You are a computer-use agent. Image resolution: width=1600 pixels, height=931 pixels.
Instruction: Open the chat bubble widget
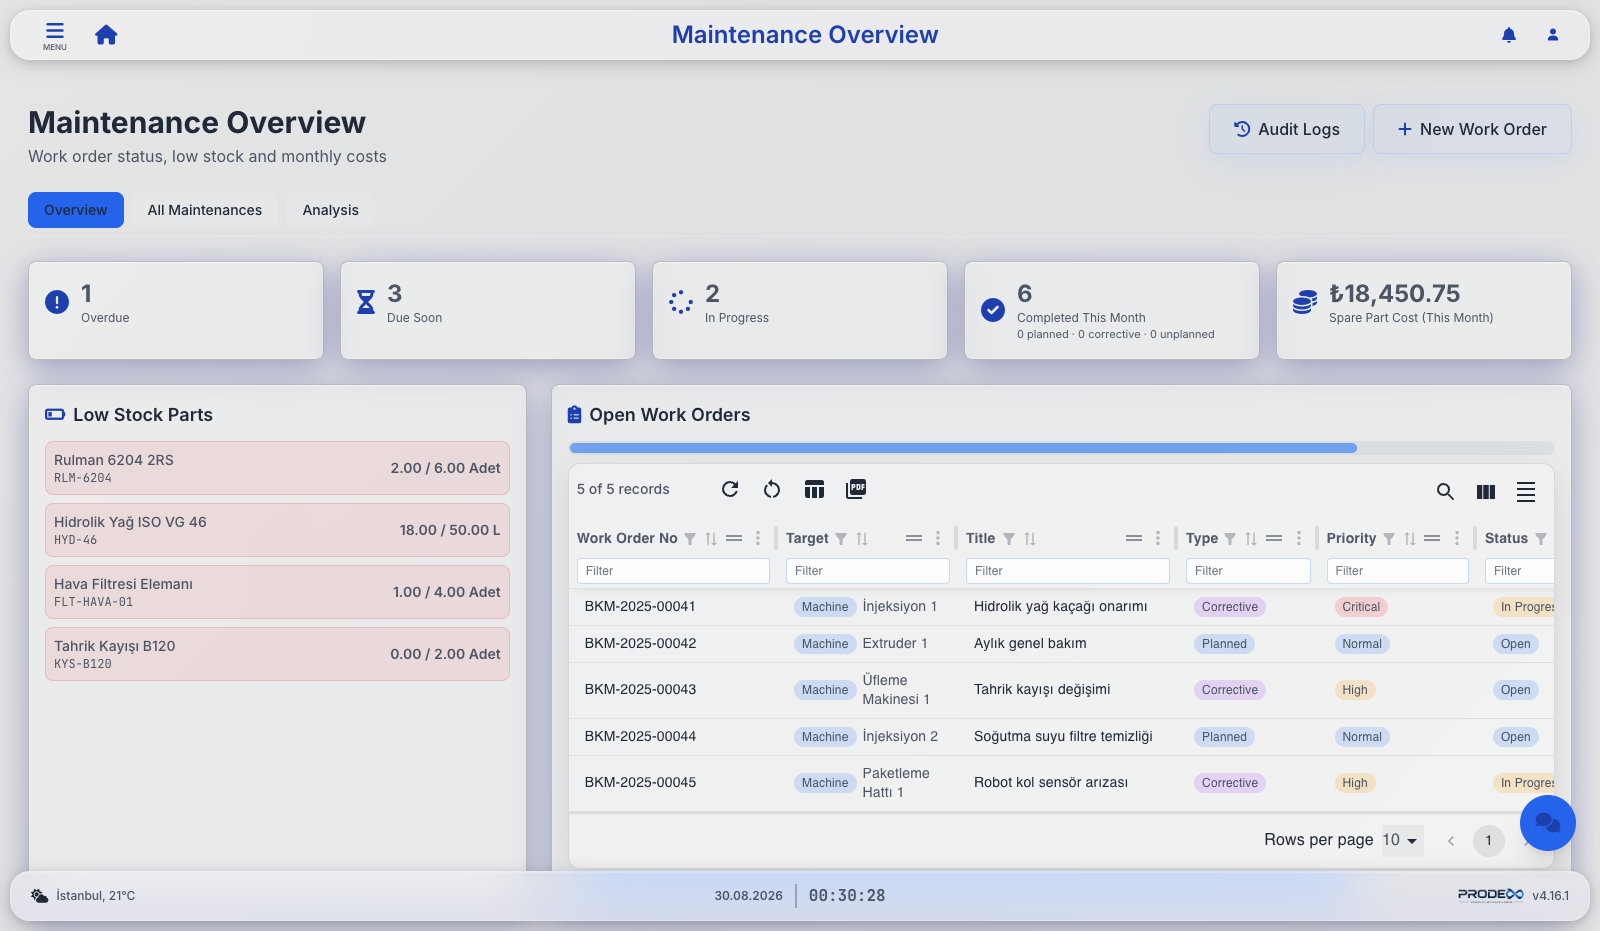click(x=1548, y=823)
